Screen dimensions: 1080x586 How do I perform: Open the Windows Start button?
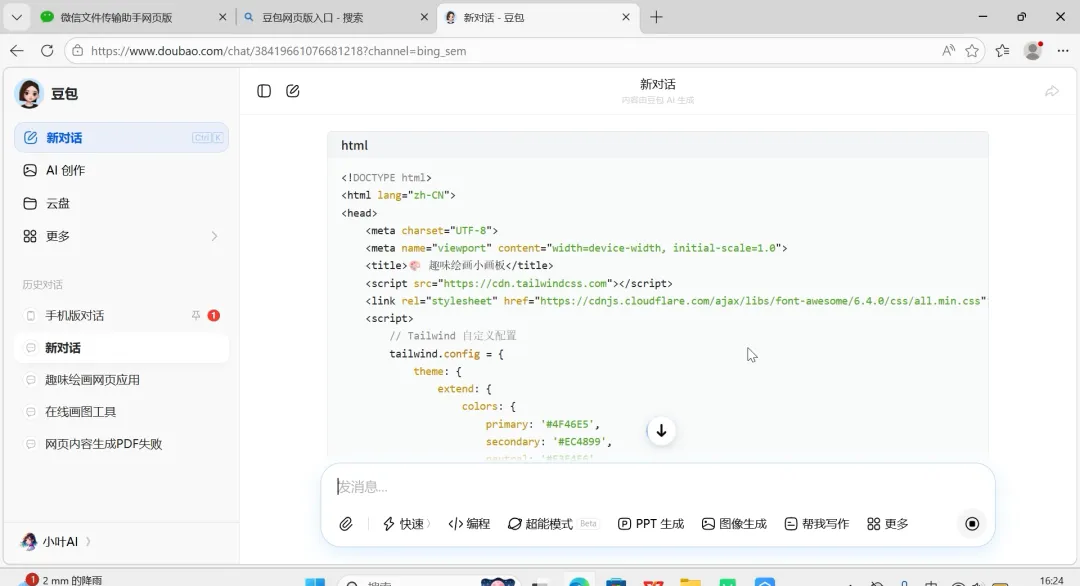click(x=315, y=583)
